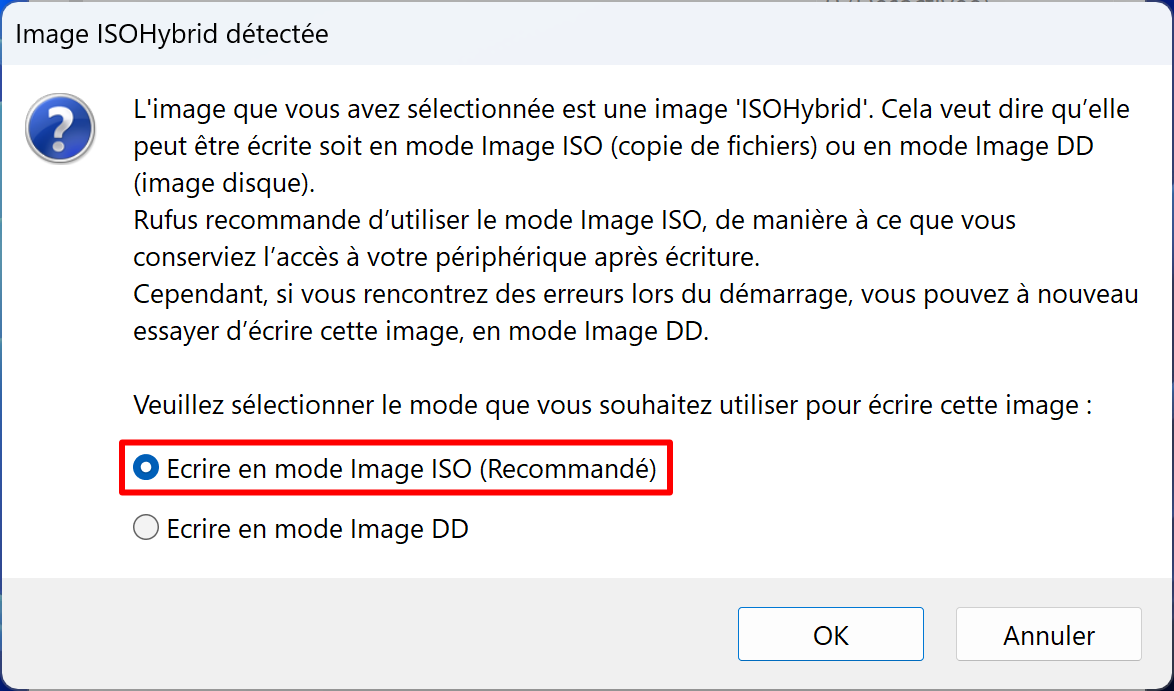Click 'peut être écrite soit en mode' line

(x=613, y=146)
